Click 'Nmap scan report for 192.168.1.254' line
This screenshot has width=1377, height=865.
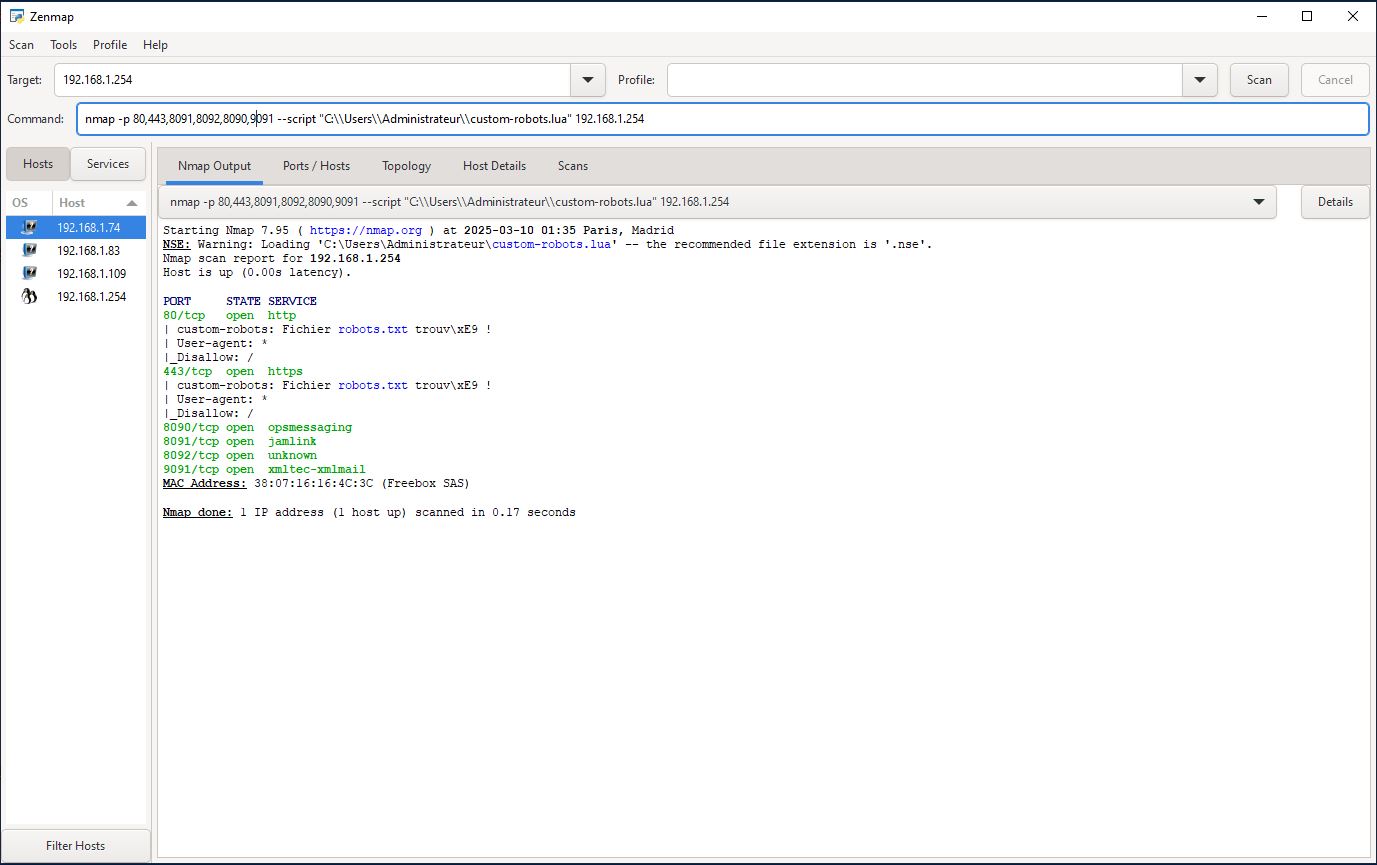coord(282,258)
